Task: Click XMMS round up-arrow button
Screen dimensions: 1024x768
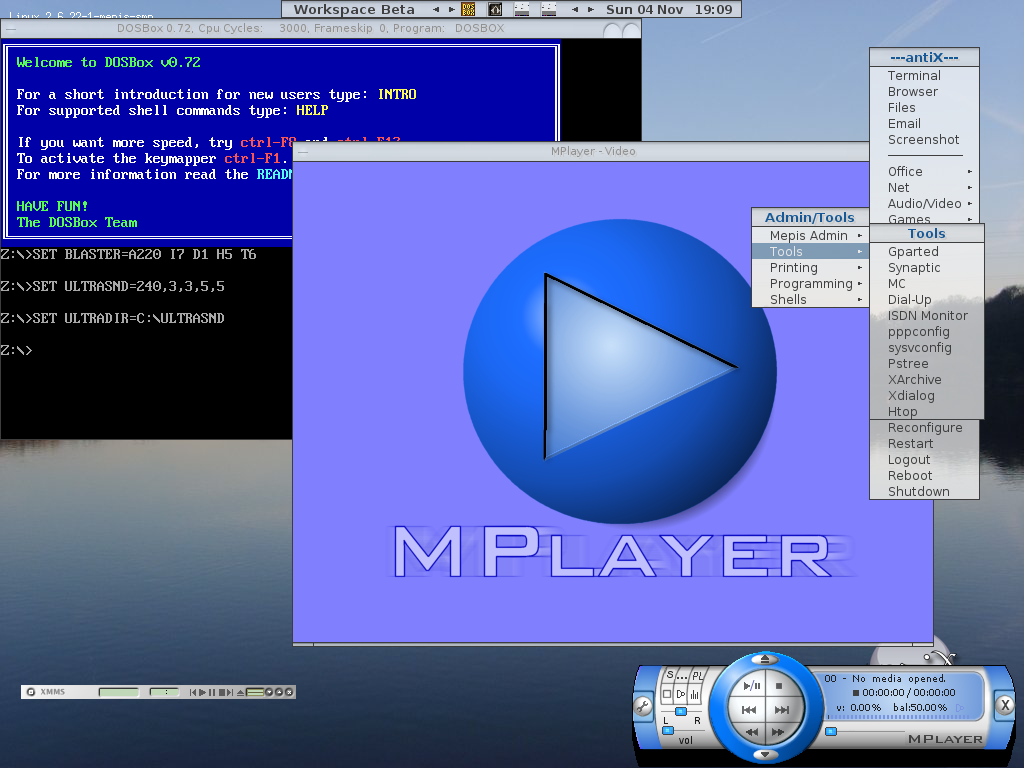Action: click(x=279, y=692)
